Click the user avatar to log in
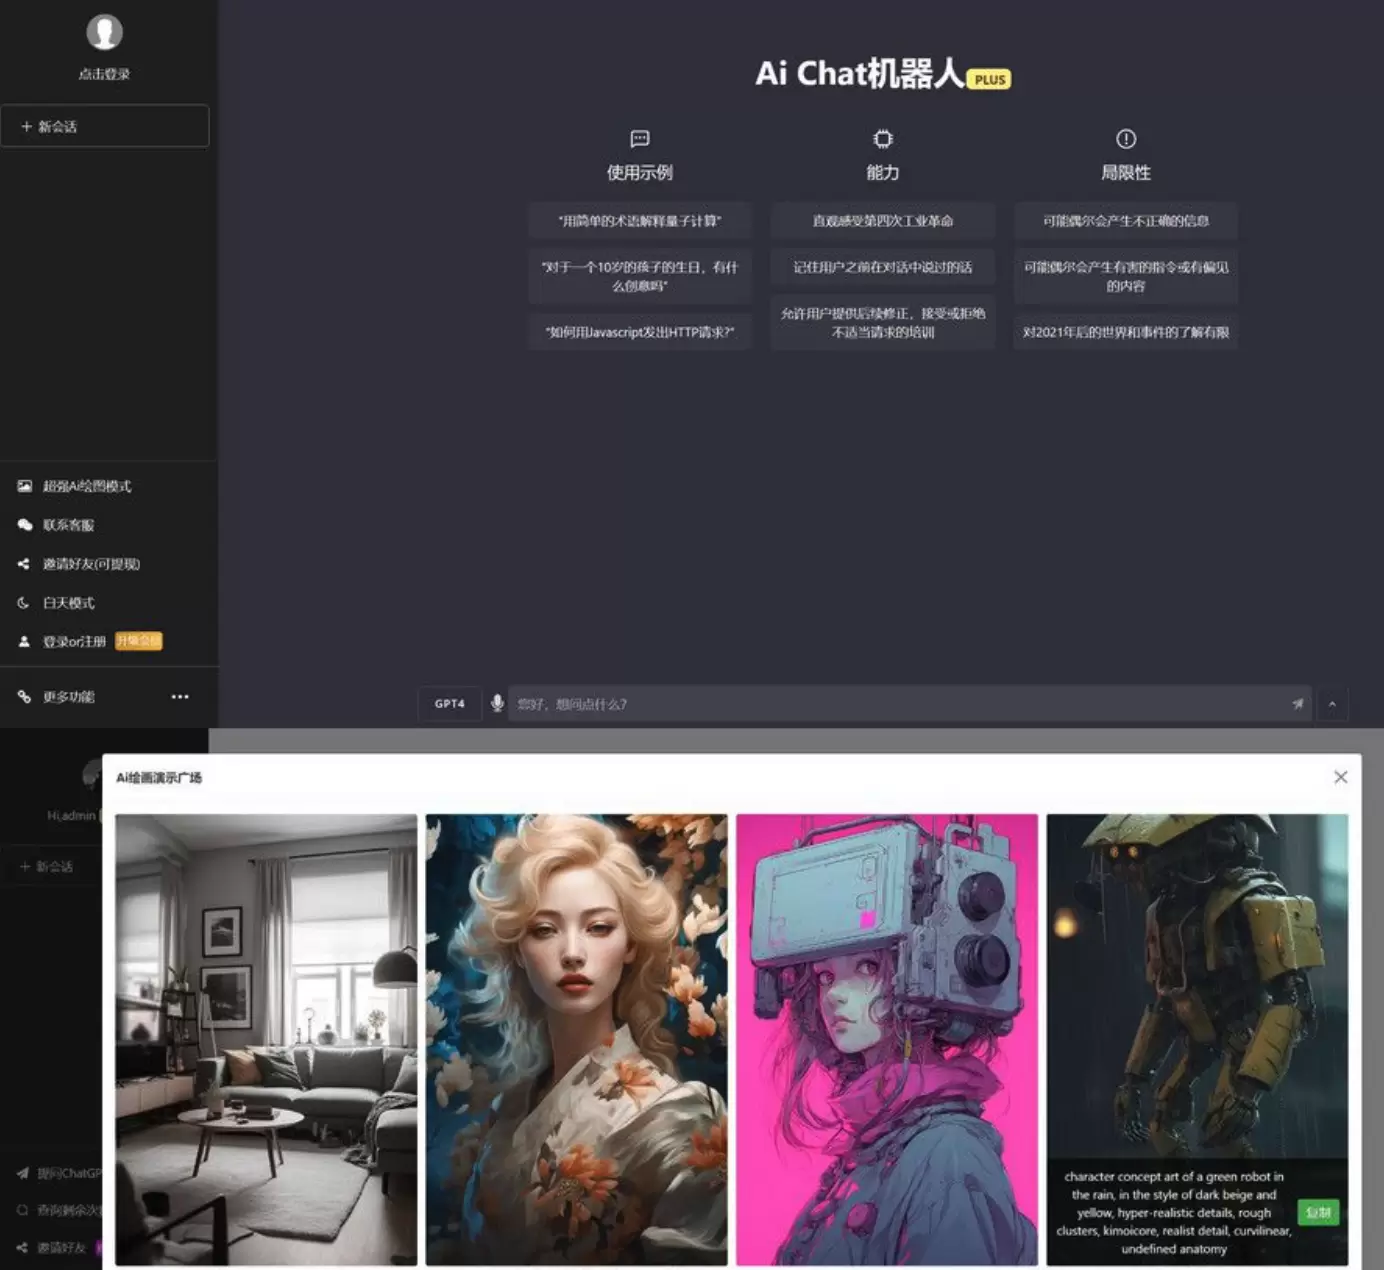Viewport: 1384px width, 1270px height. (104, 32)
